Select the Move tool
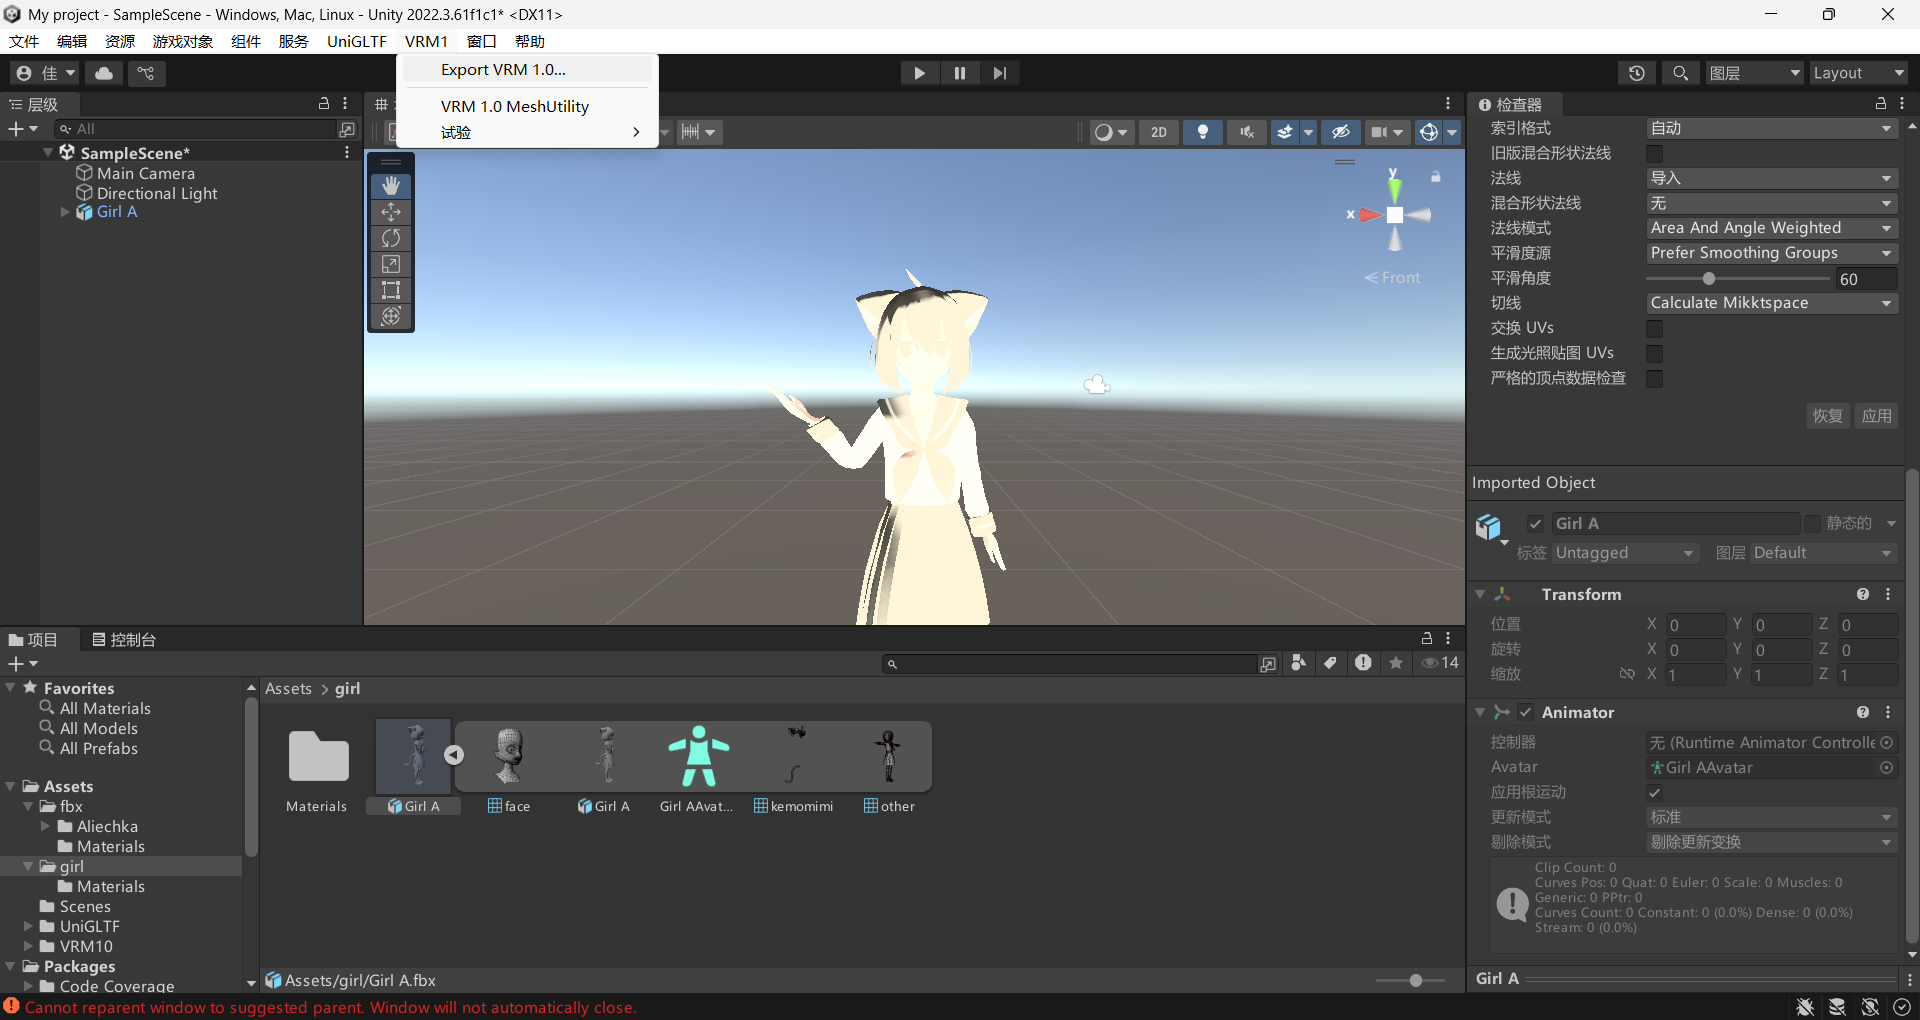 point(391,212)
